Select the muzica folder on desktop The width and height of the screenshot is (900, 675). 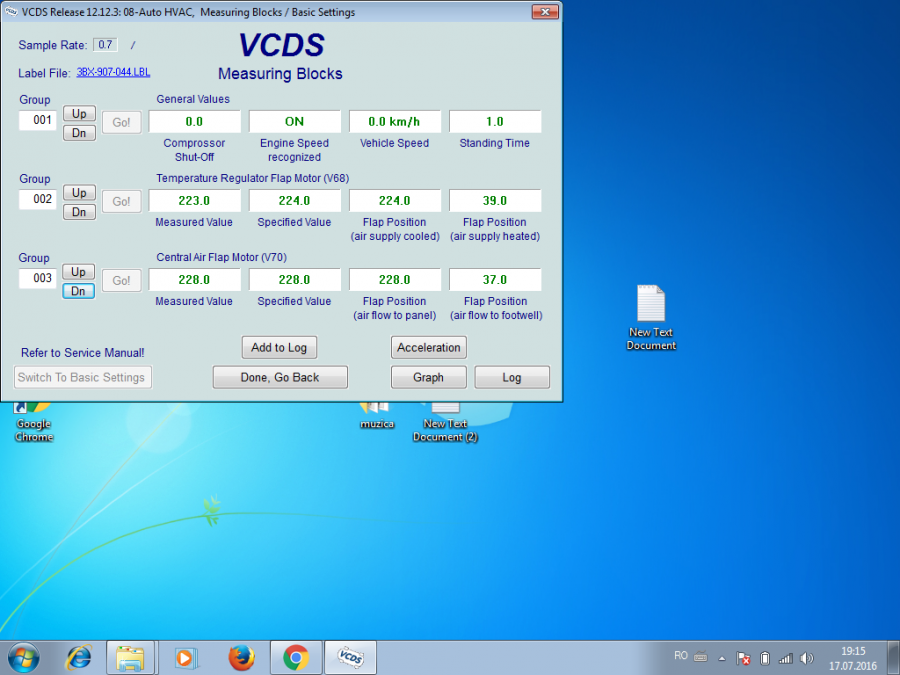(x=374, y=412)
